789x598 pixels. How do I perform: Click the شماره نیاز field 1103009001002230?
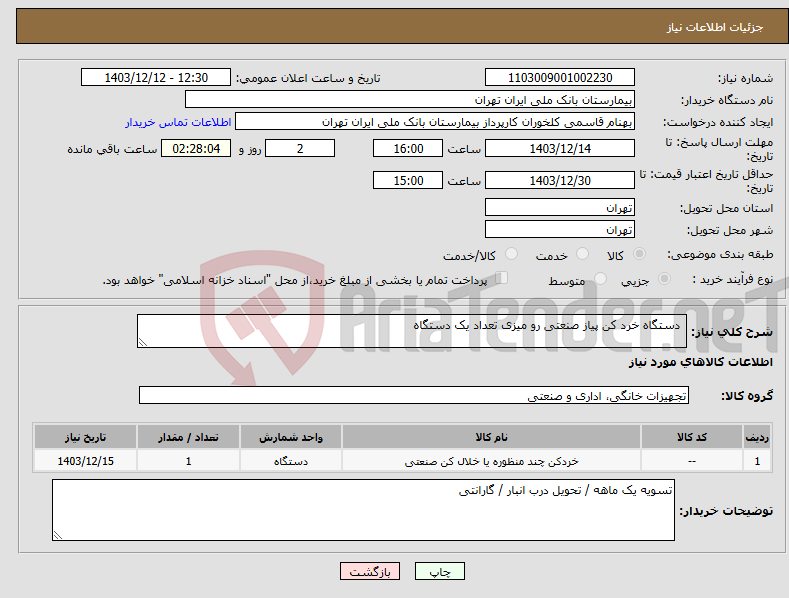pos(560,78)
